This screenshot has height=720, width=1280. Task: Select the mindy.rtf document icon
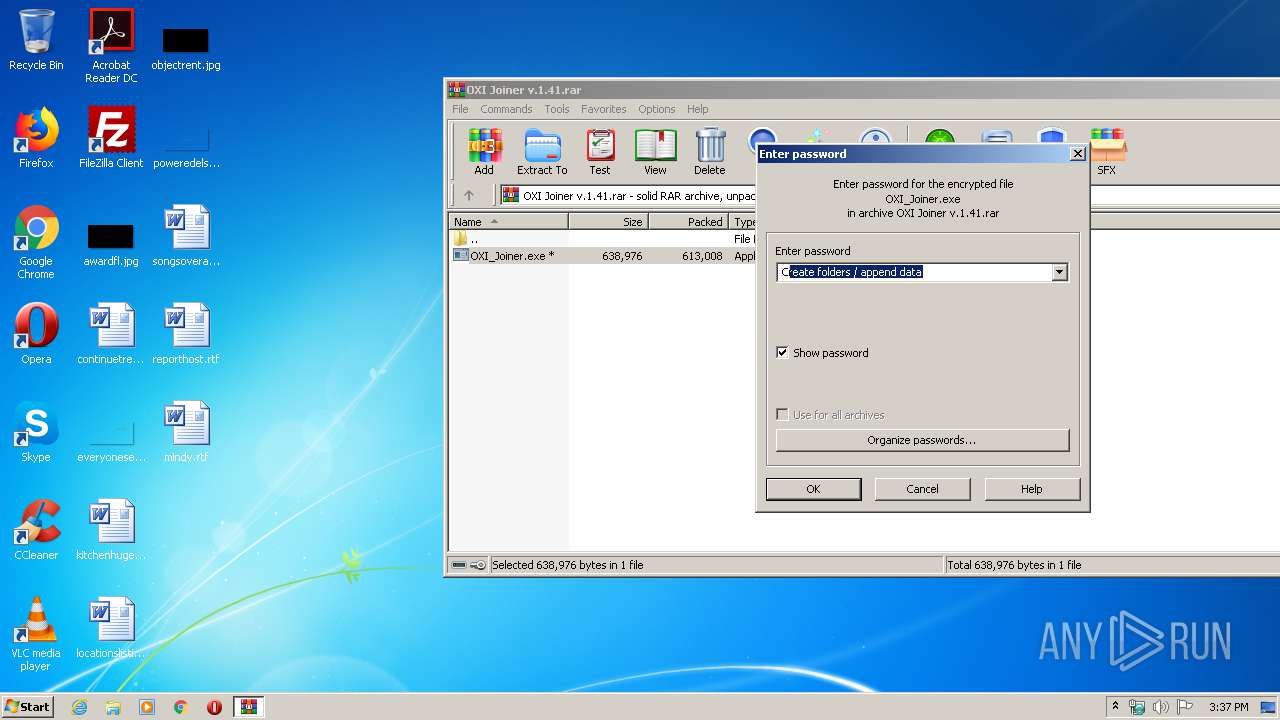coord(186,432)
